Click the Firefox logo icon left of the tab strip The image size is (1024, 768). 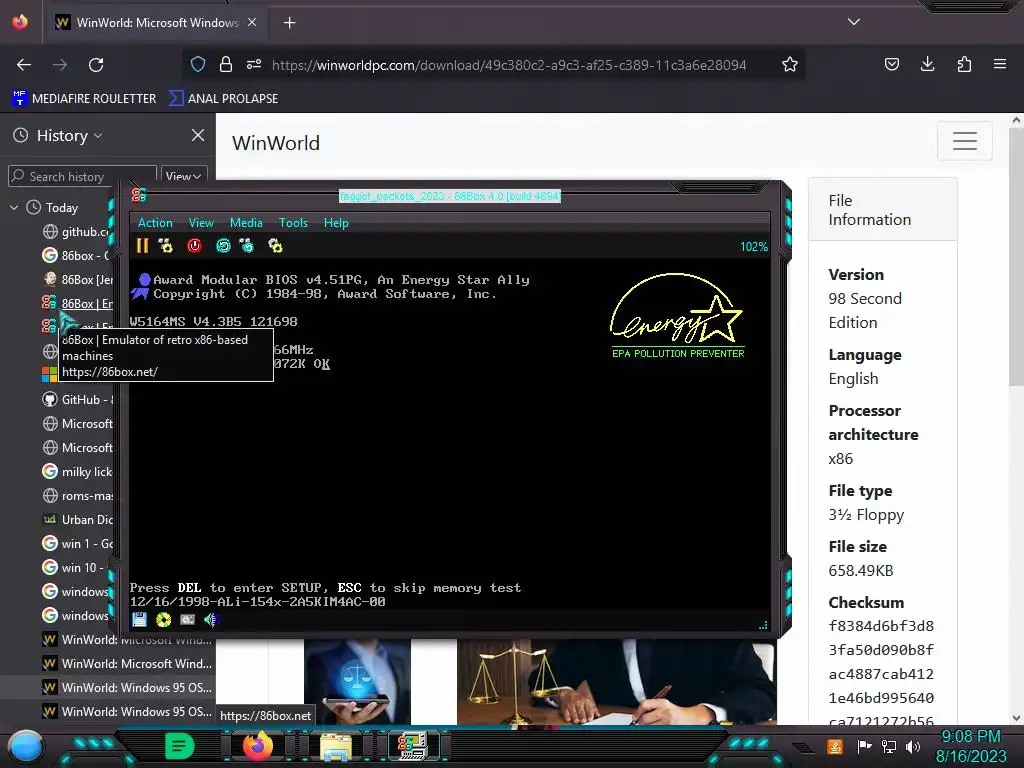[20, 22]
